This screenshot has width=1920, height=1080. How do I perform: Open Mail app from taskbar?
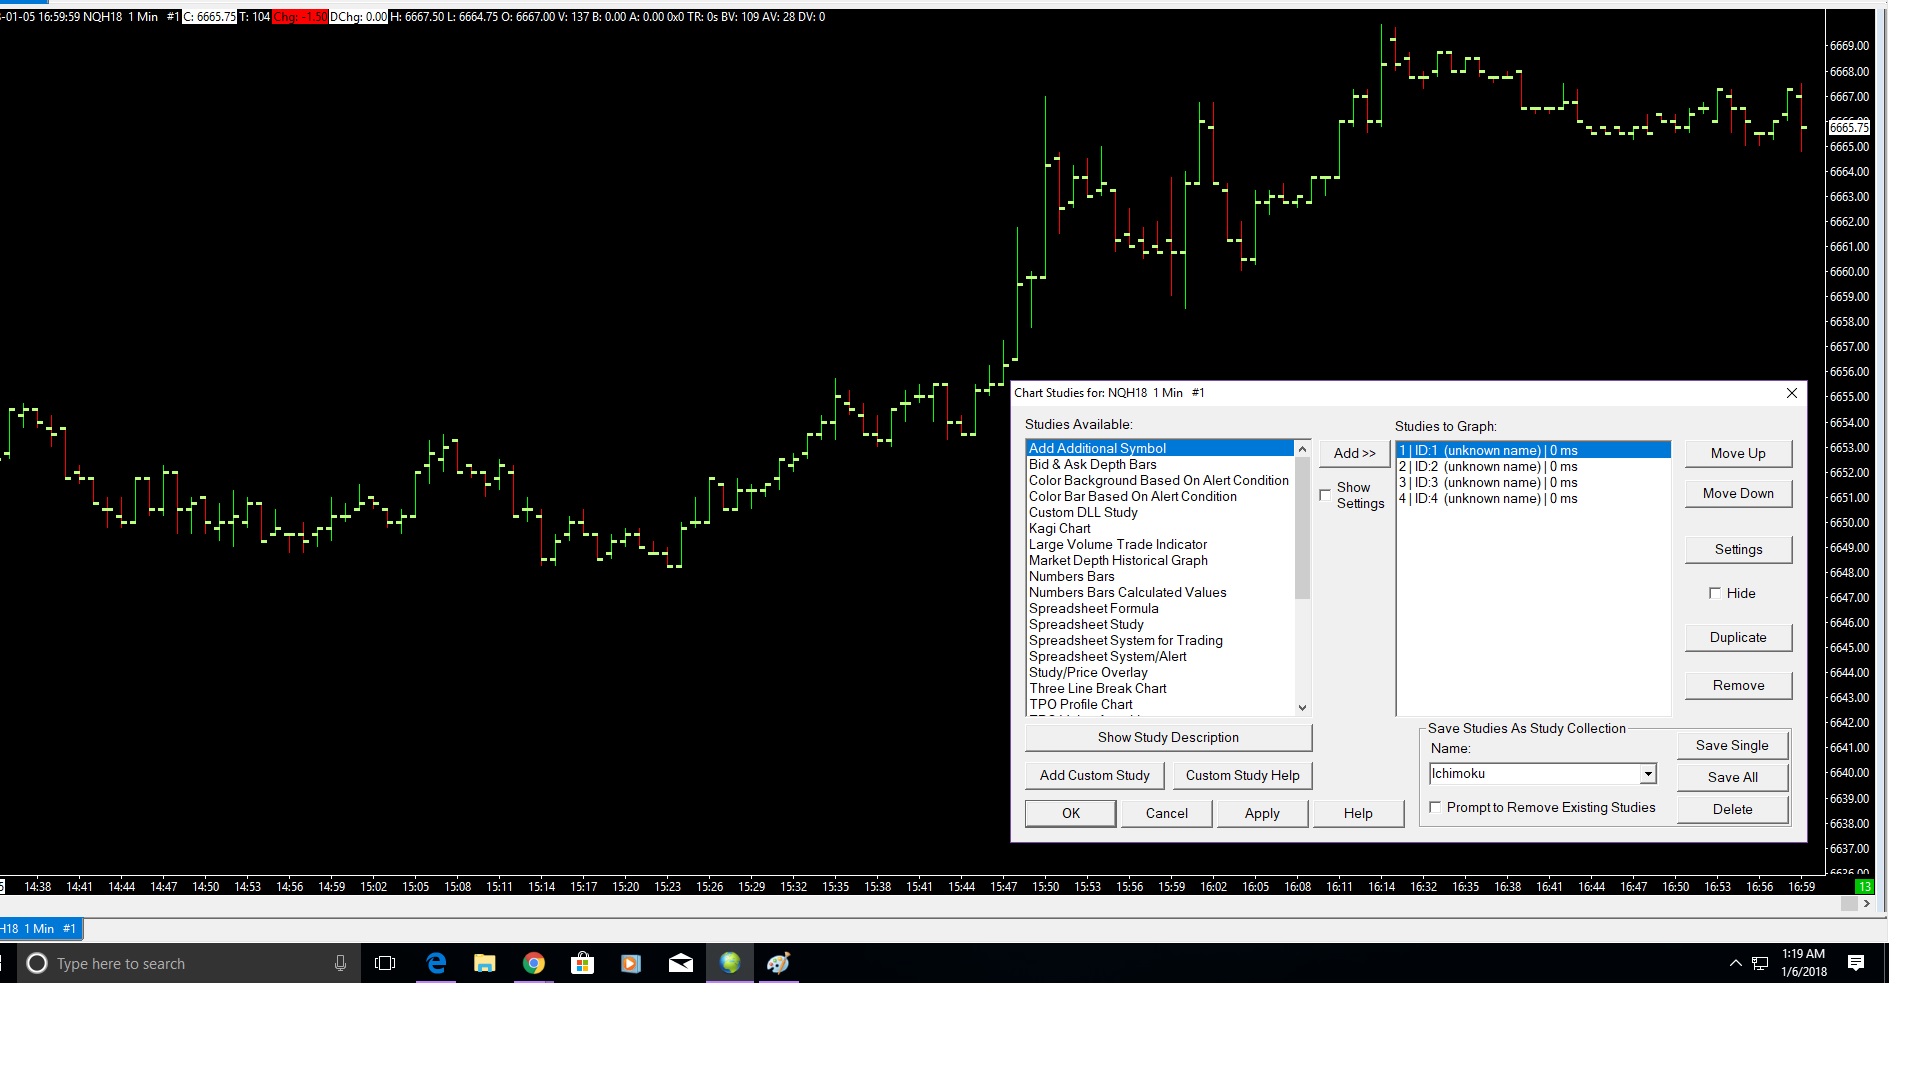(x=681, y=963)
